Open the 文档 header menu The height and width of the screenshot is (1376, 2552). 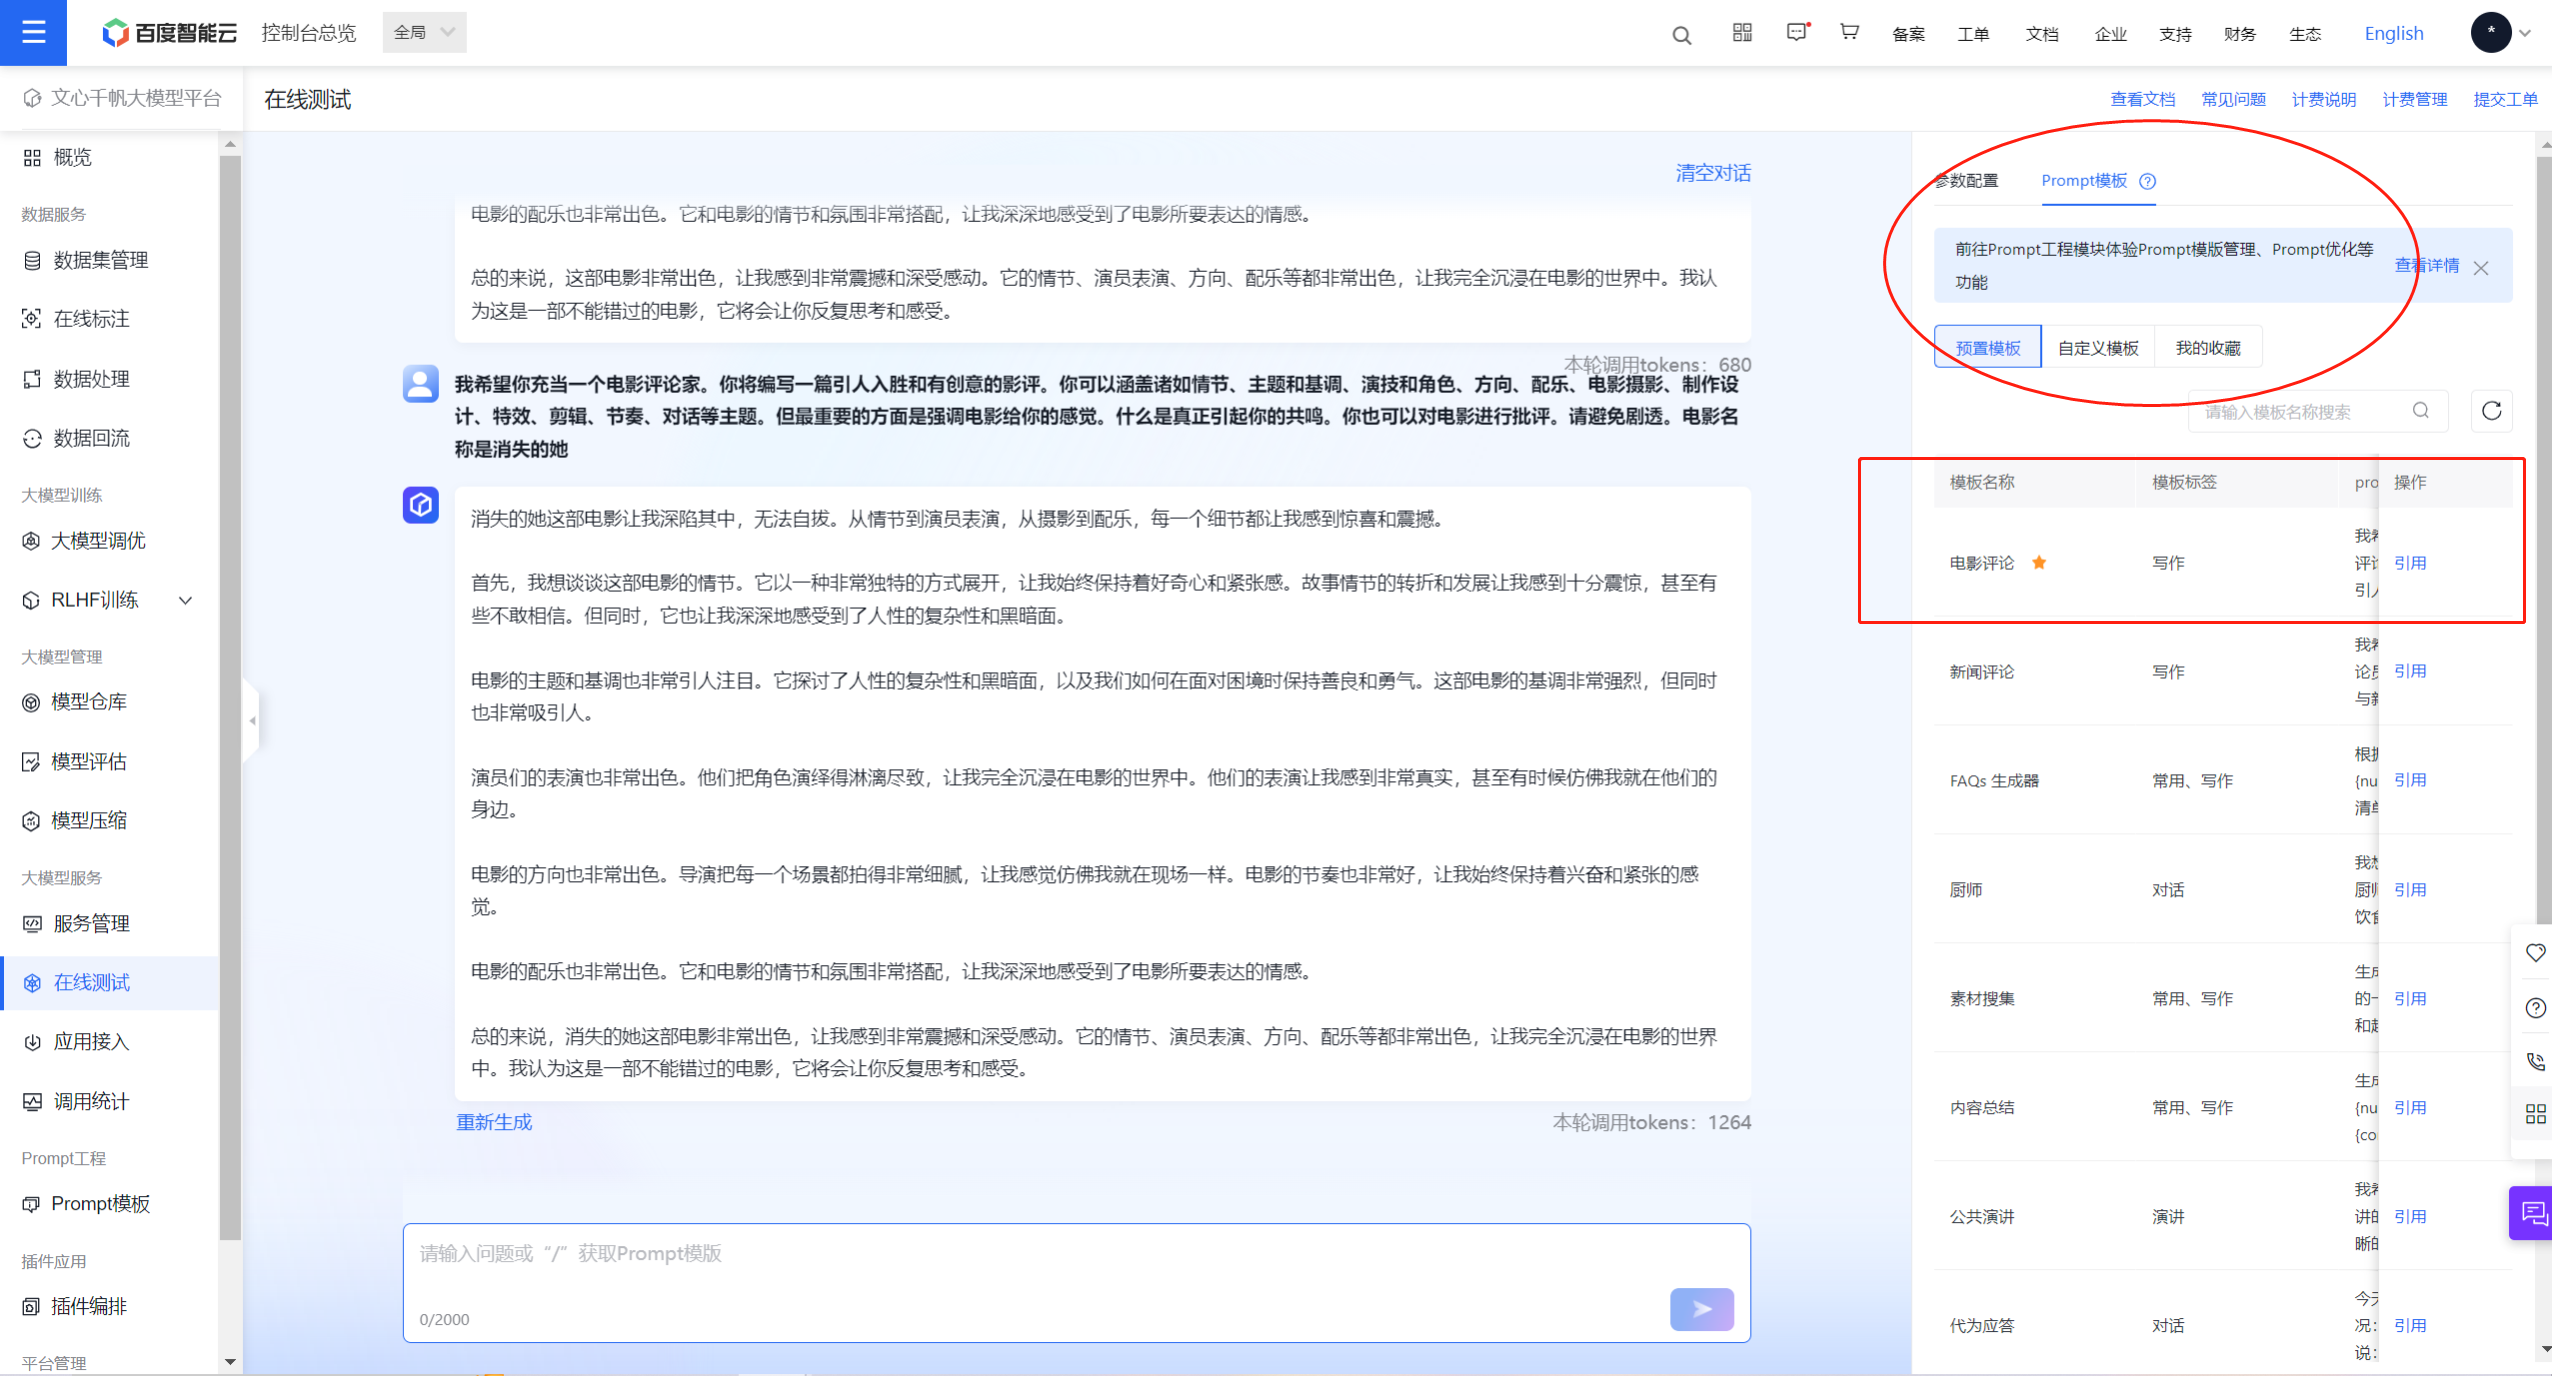[x=2042, y=34]
